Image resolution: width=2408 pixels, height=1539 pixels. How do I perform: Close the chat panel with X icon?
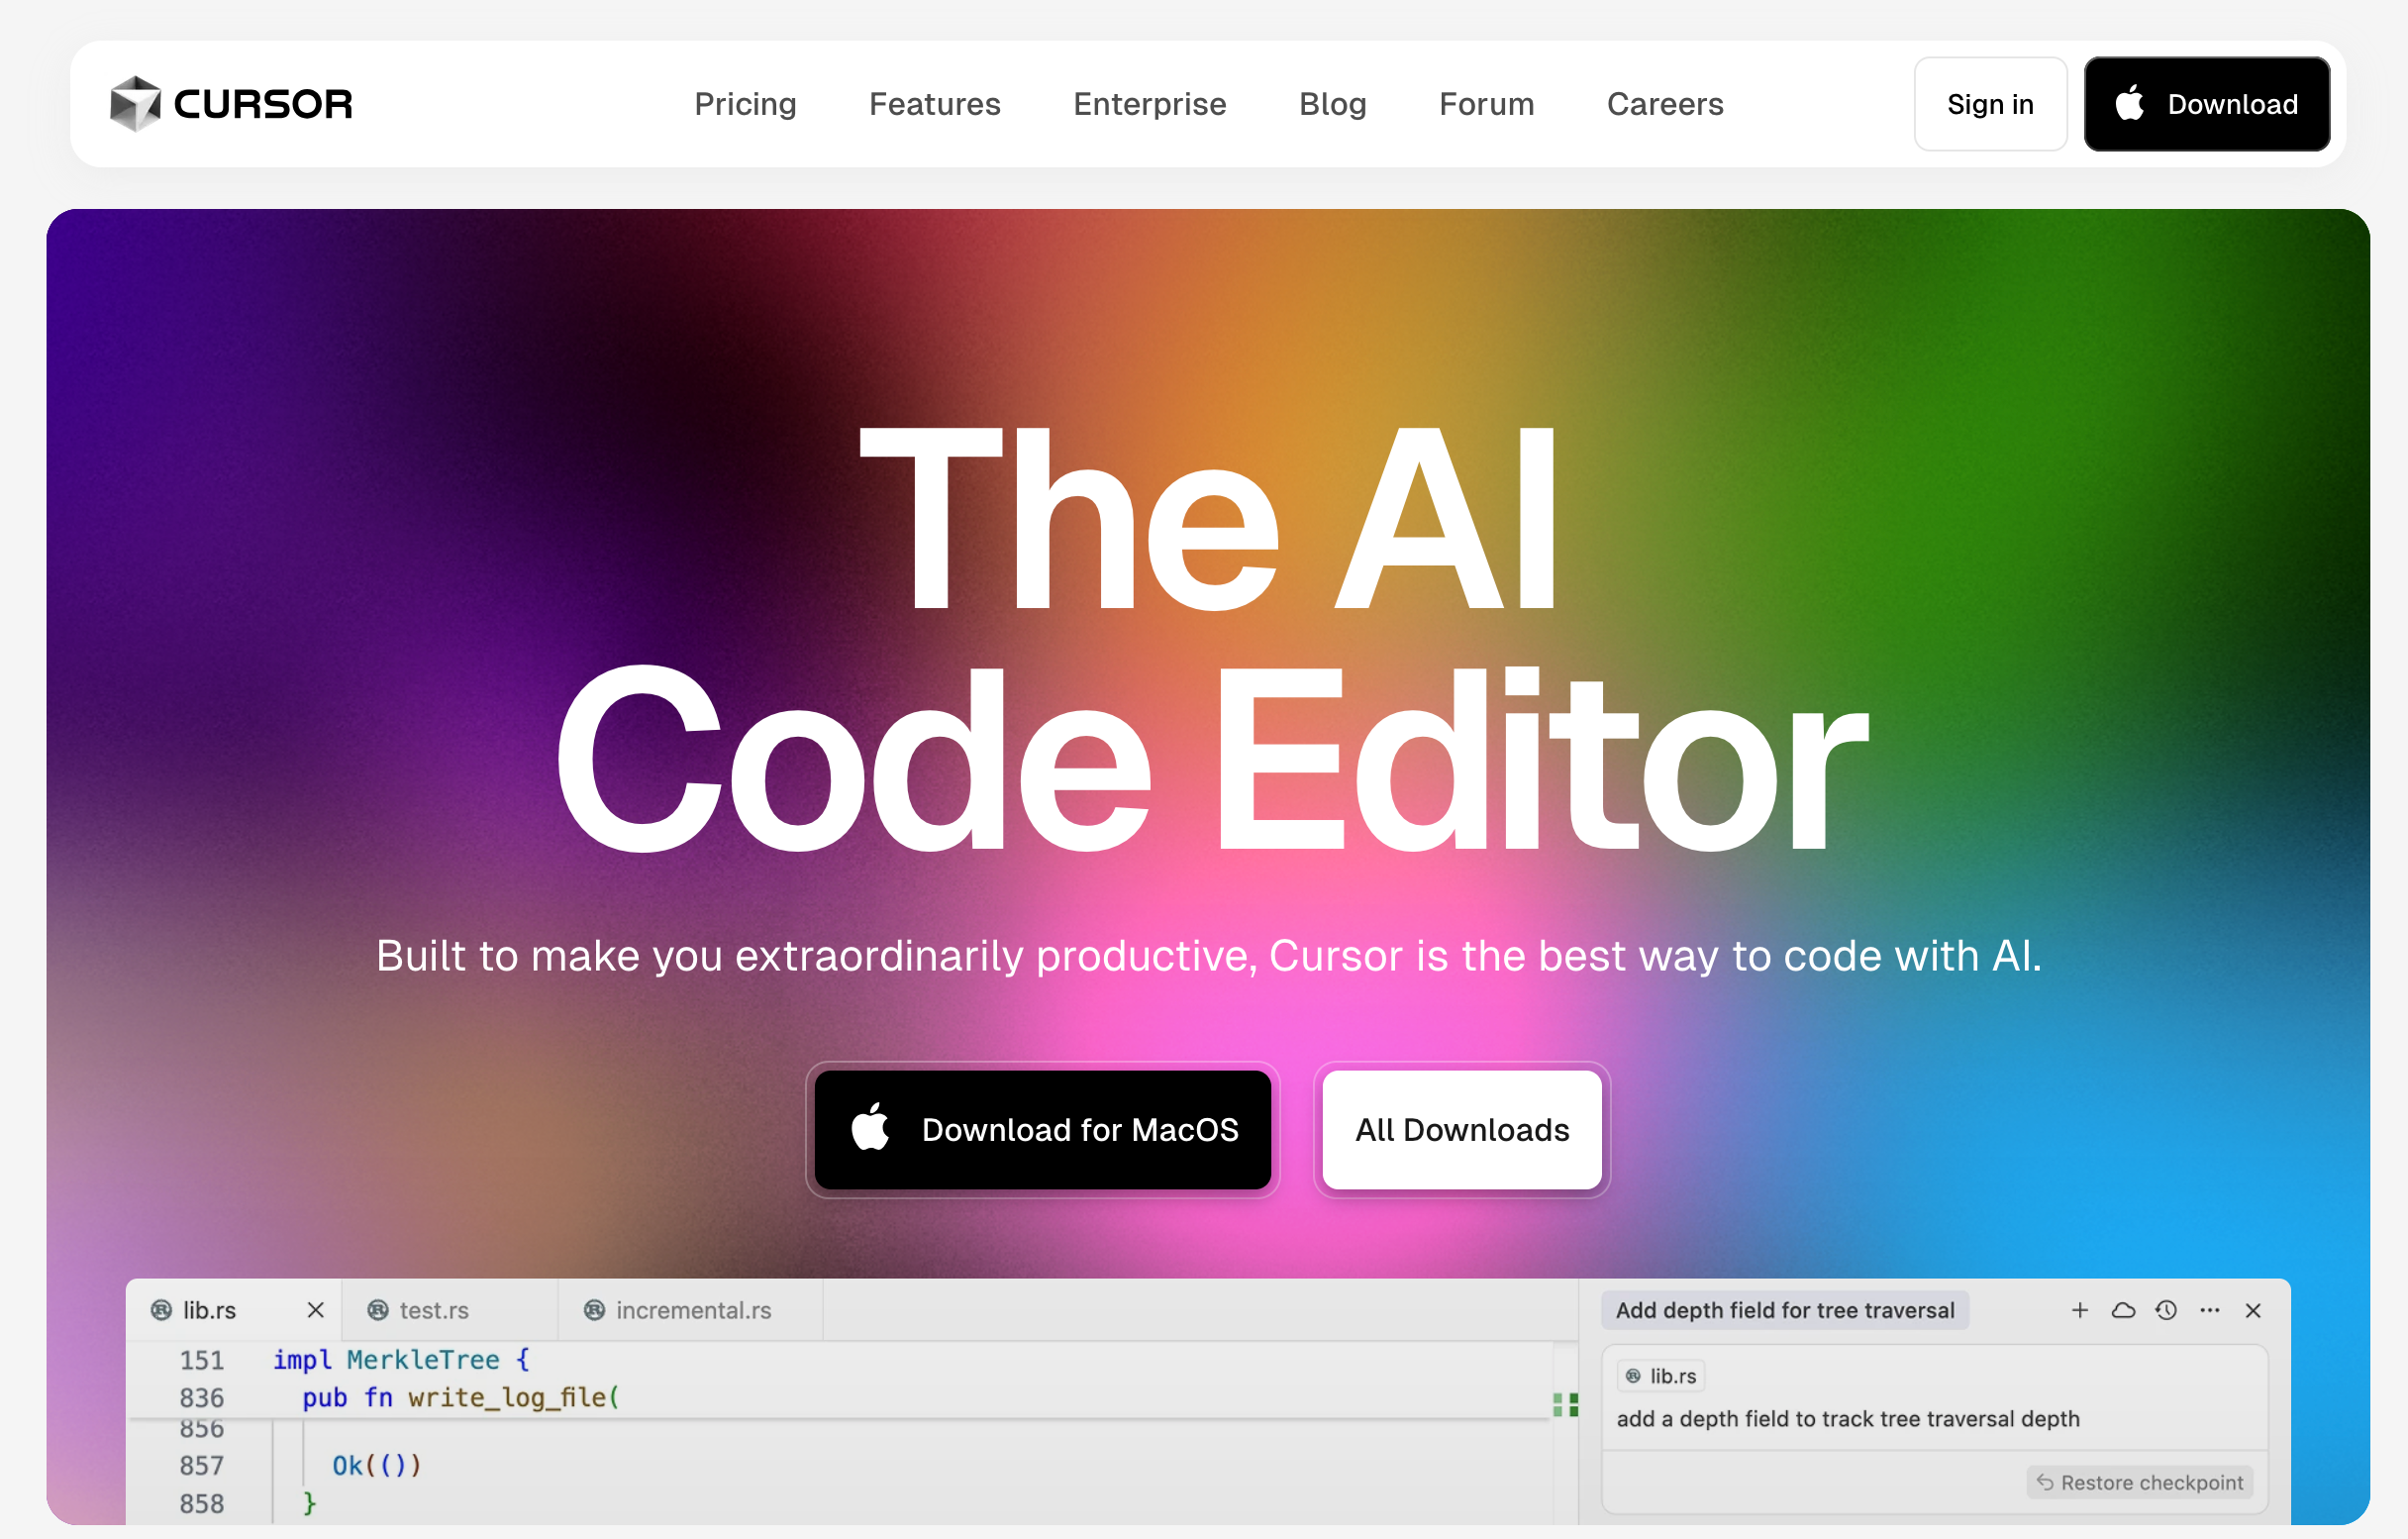point(2253,1310)
